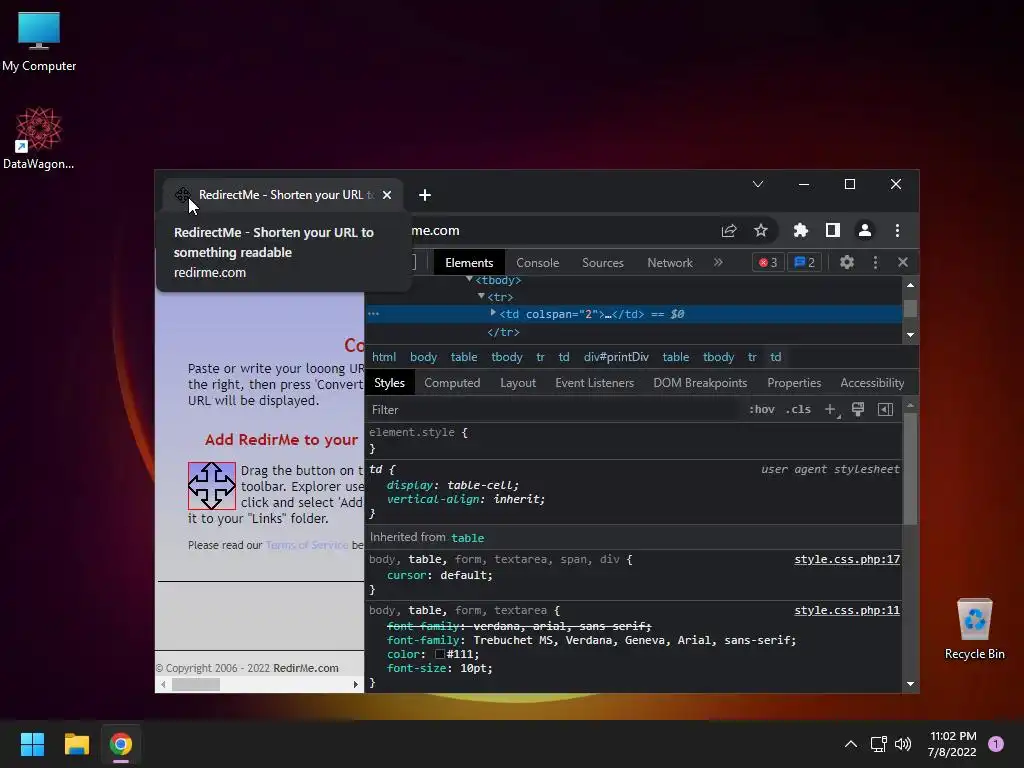
Task: Toggle the :hov element state panel
Action: click(761, 409)
